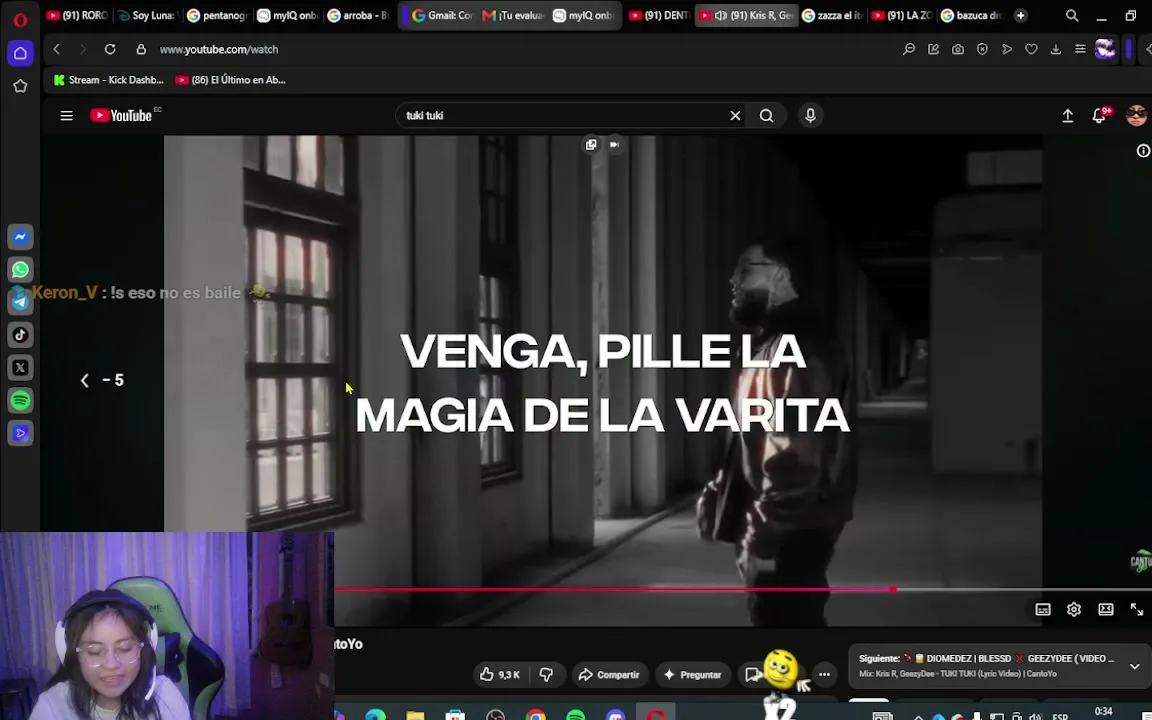The width and height of the screenshot is (1152, 720).
Task: Open the Opera start page home icon
Action: pyautogui.click(x=20, y=54)
